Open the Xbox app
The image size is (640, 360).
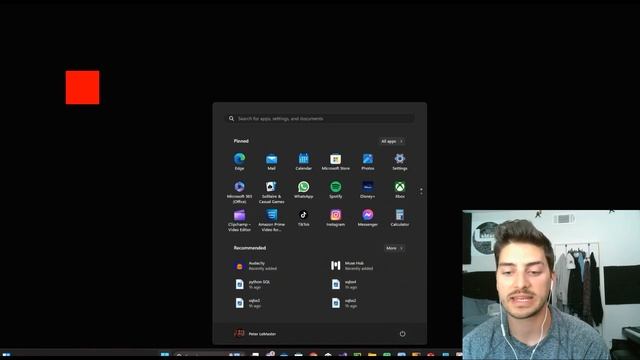point(400,190)
